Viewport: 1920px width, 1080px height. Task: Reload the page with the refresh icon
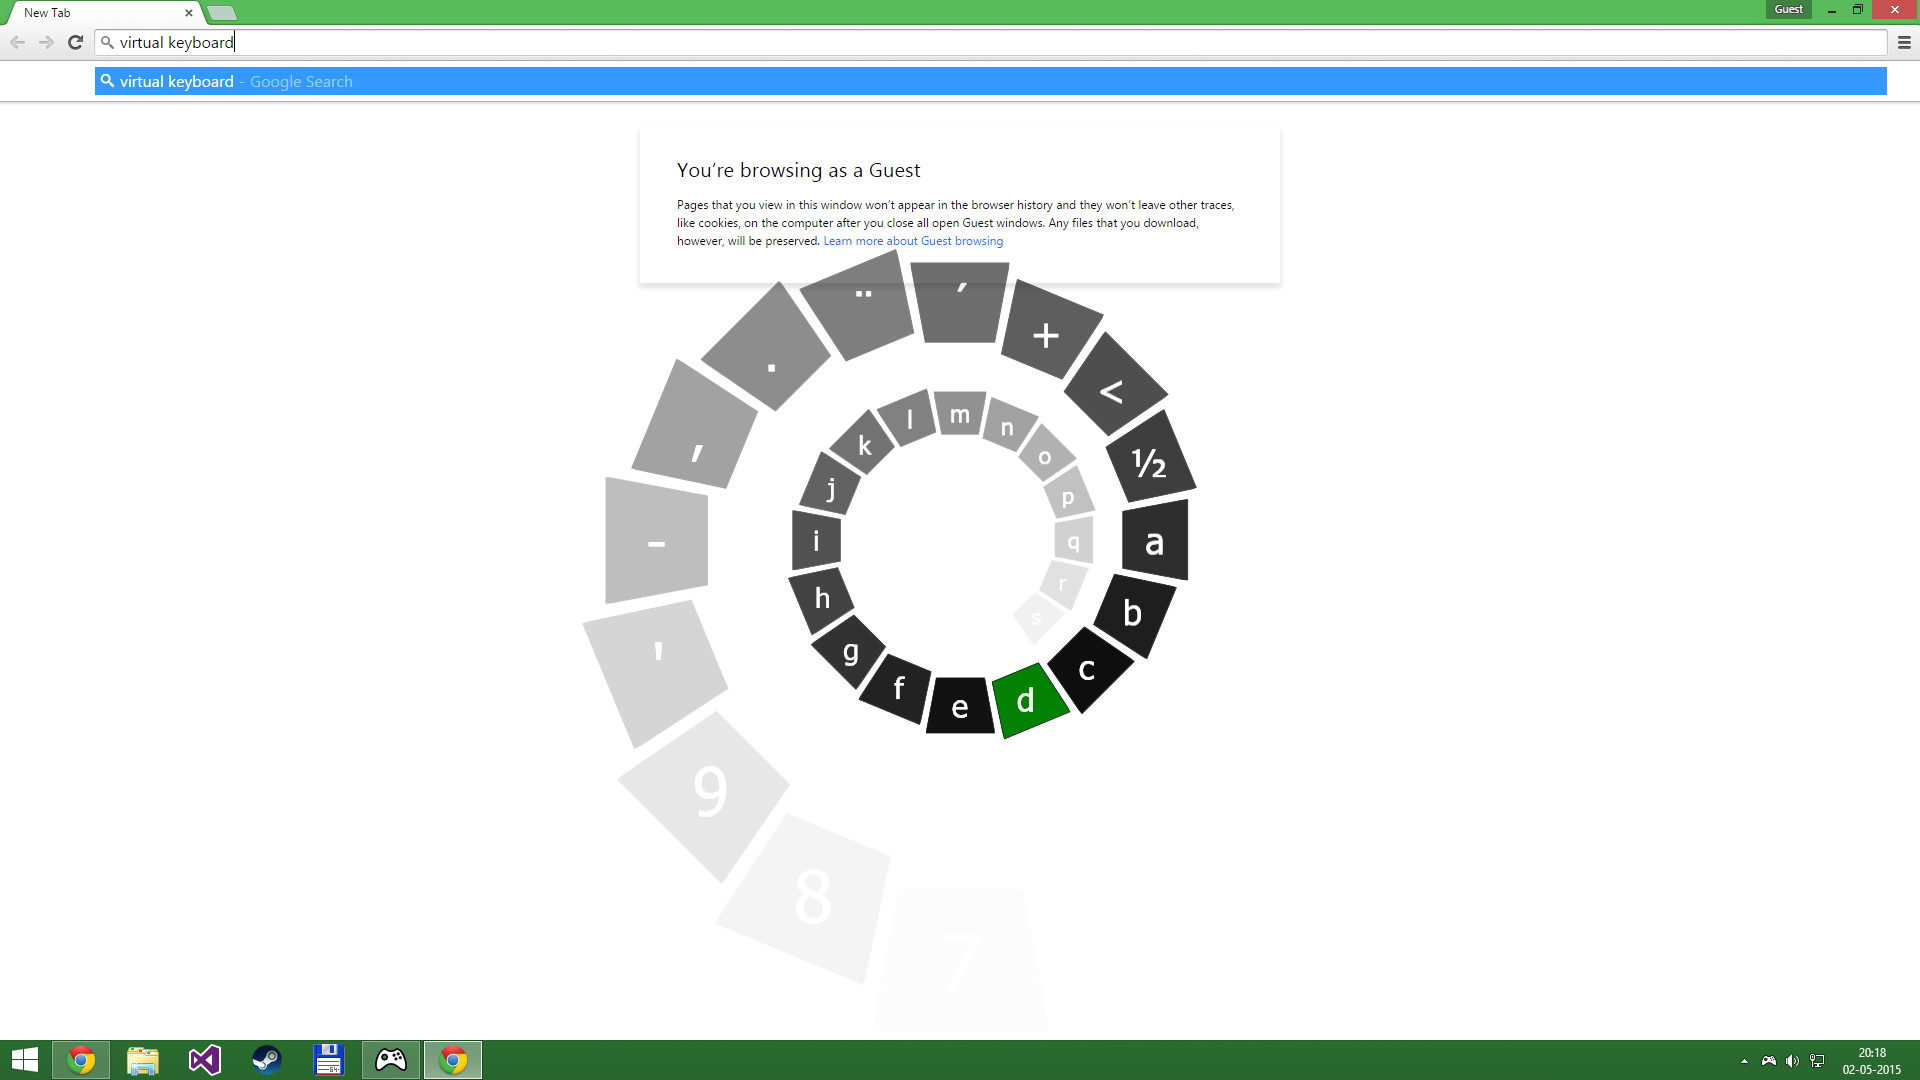(75, 42)
